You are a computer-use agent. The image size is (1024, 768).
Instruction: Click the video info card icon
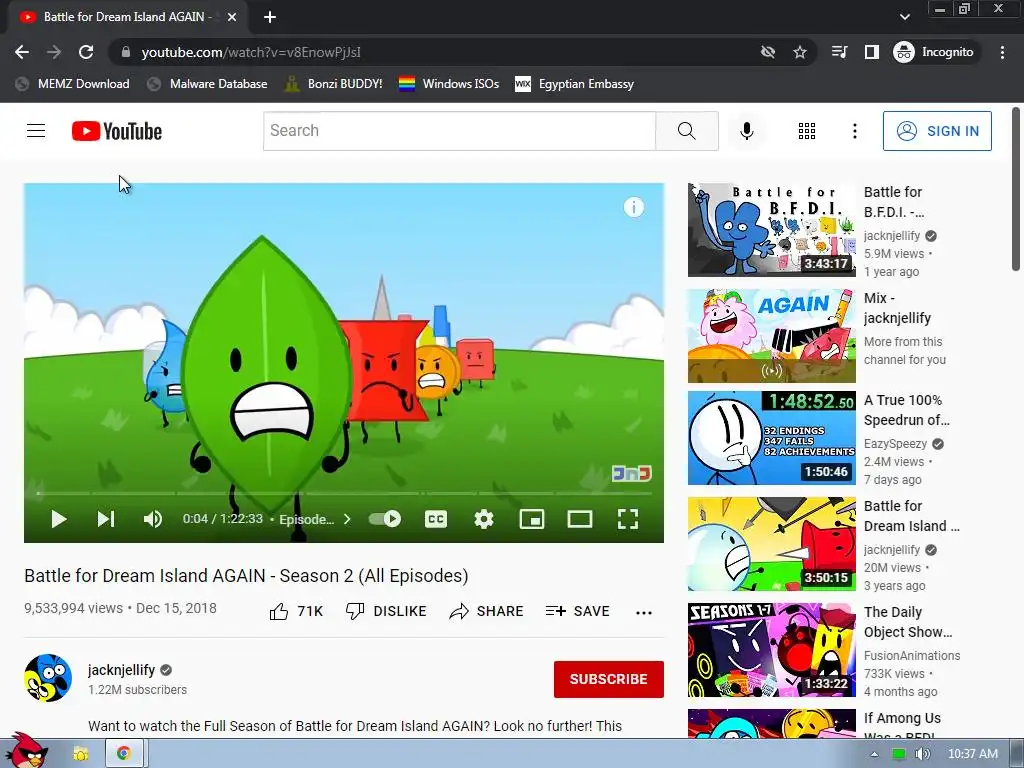pos(633,207)
